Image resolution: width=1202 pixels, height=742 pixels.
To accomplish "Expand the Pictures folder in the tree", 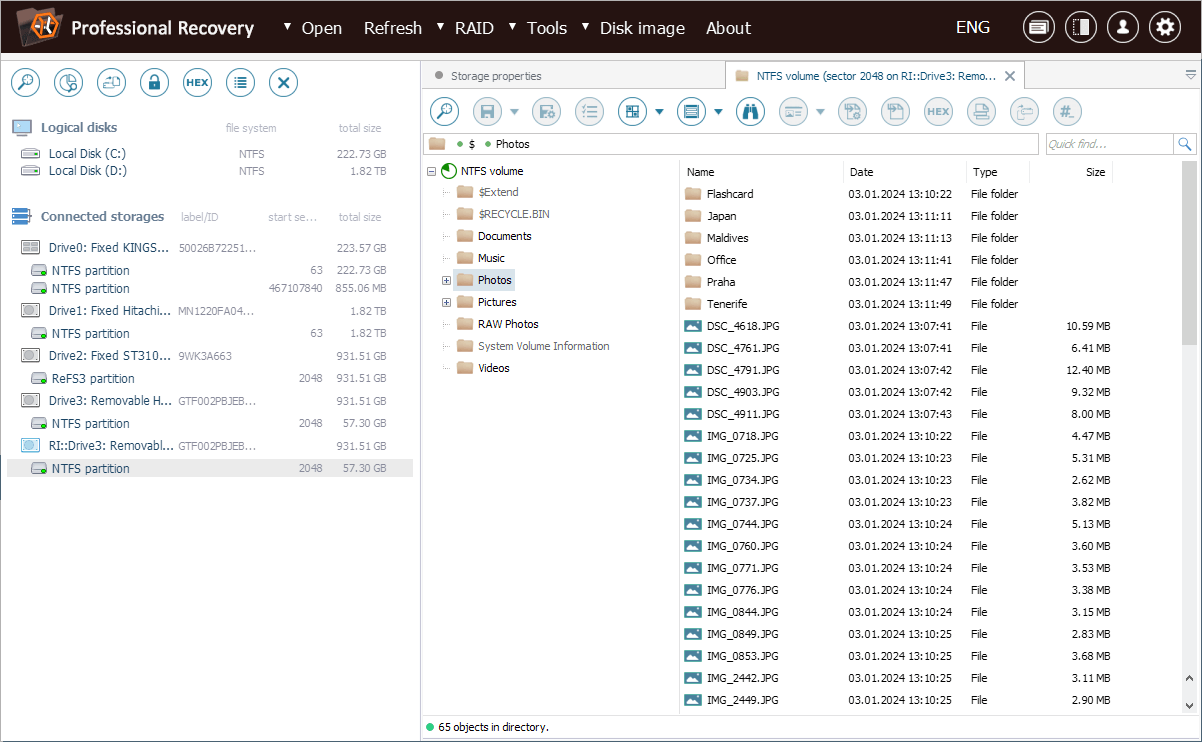I will [x=446, y=302].
